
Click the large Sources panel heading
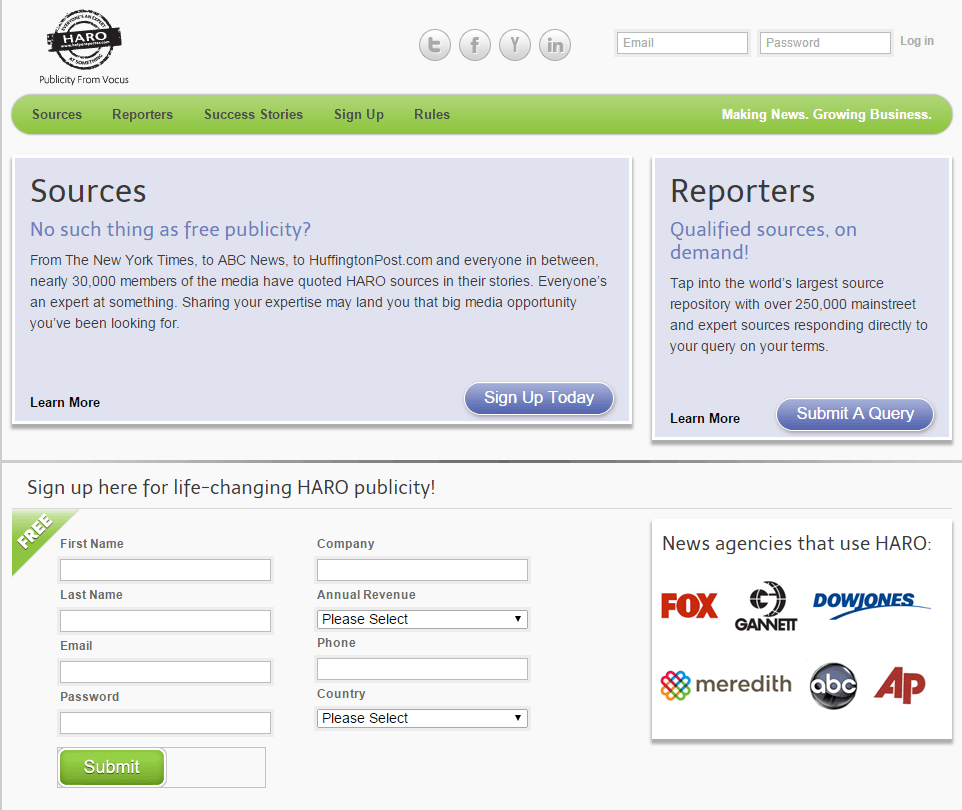(88, 191)
